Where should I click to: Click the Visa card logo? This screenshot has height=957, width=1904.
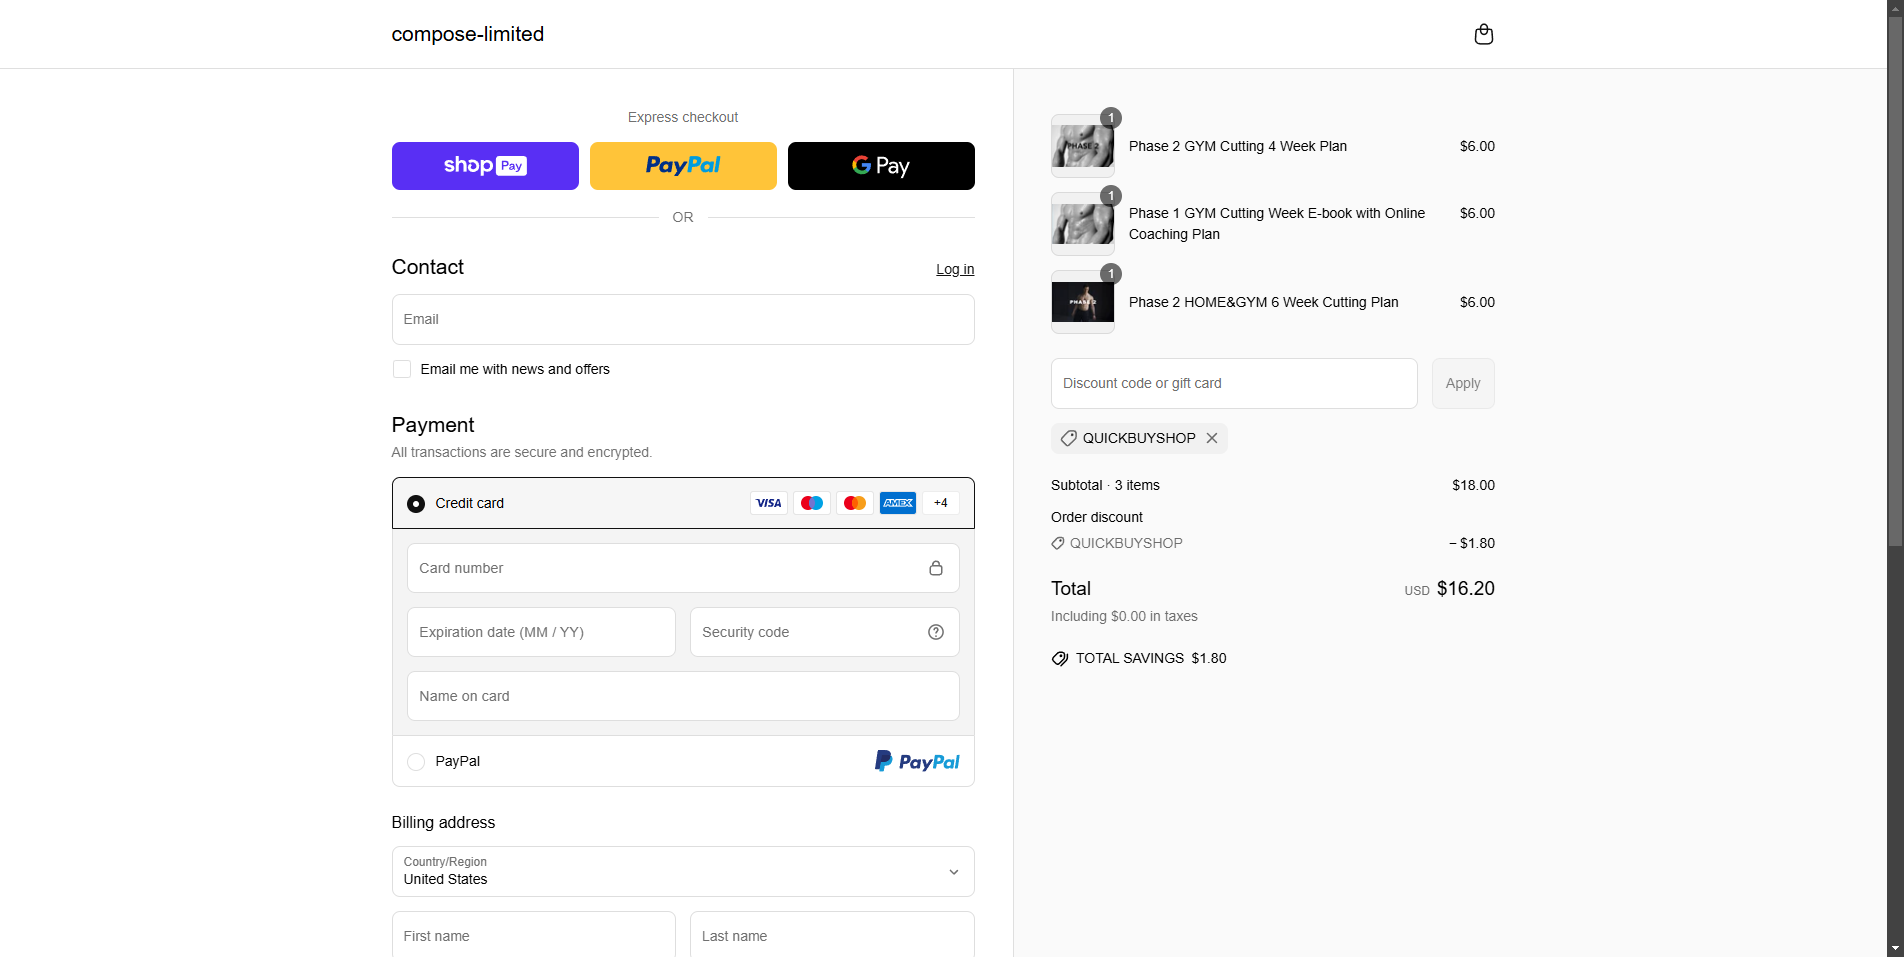click(769, 503)
